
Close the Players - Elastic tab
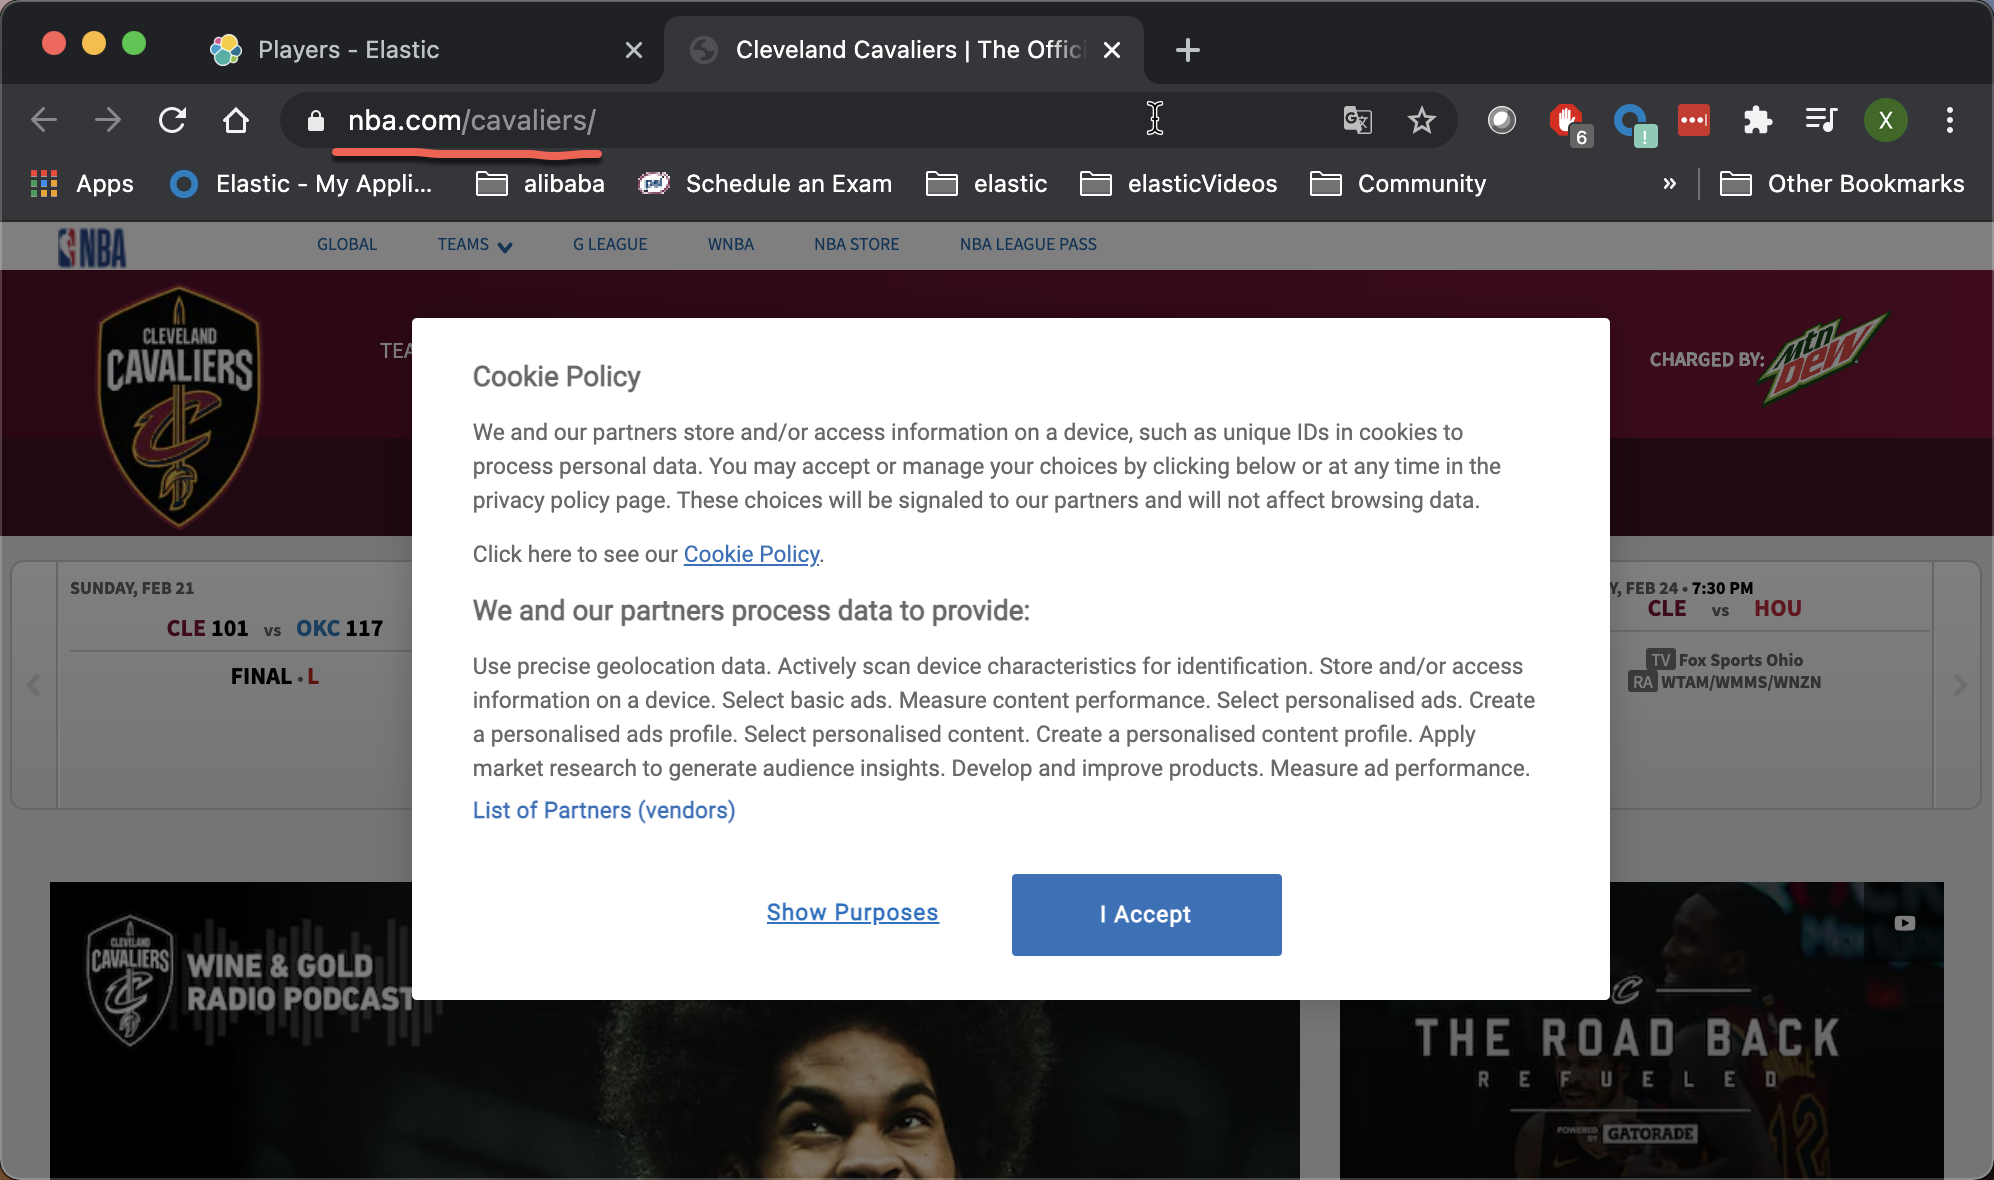click(x=634, y=50)
